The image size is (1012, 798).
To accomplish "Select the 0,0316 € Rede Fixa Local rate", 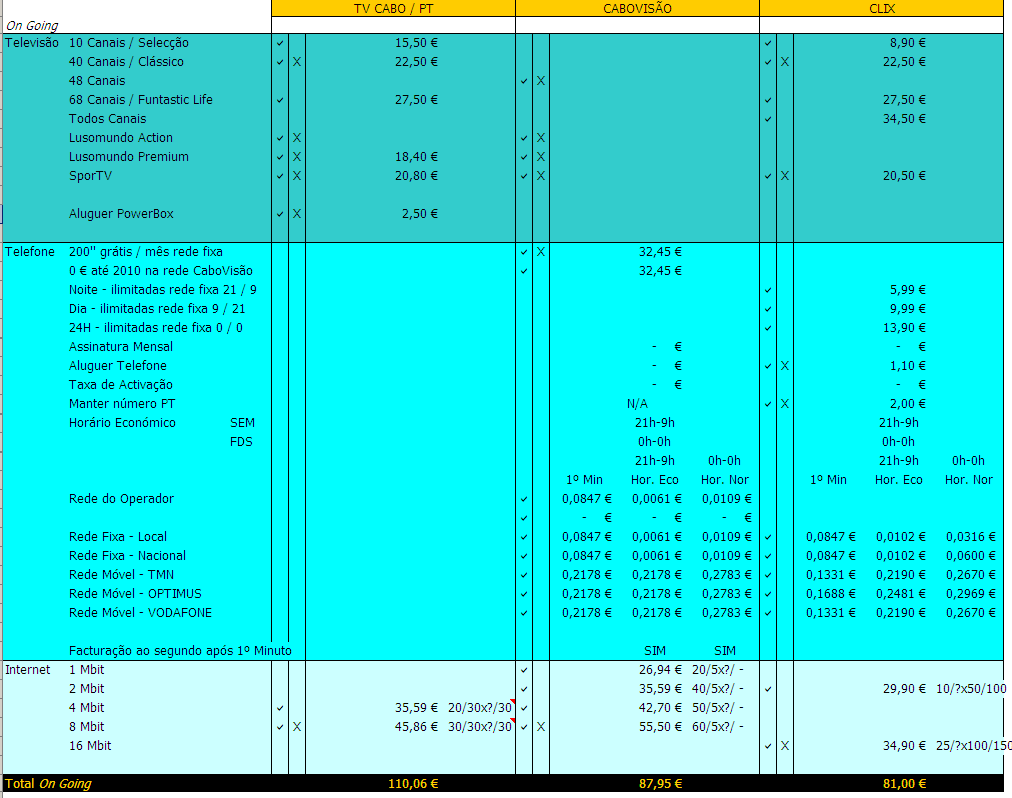I will point(971,537).
